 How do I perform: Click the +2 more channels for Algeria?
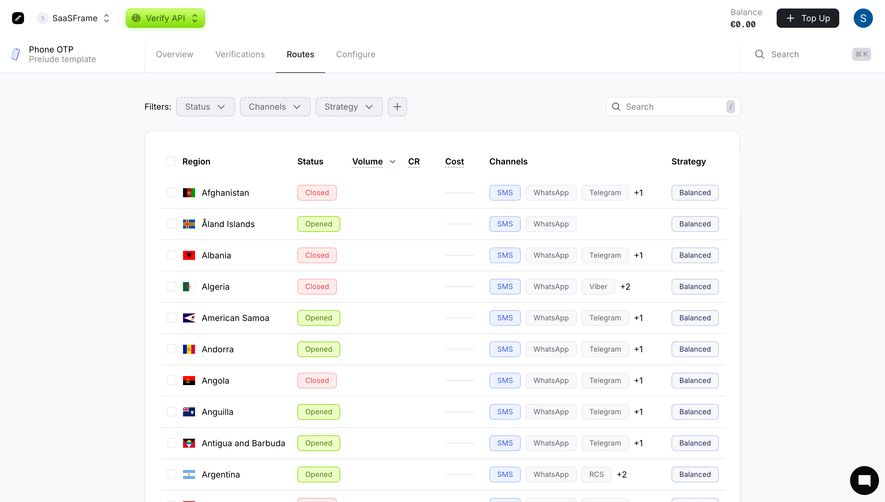point(625,287)
